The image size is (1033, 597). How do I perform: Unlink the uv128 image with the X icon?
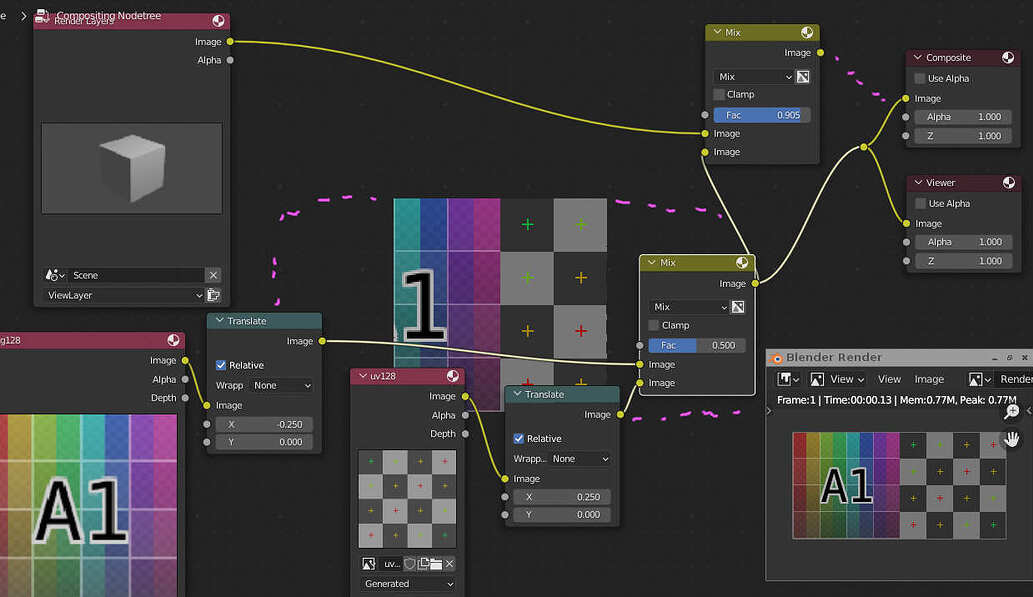pos(449,563)
